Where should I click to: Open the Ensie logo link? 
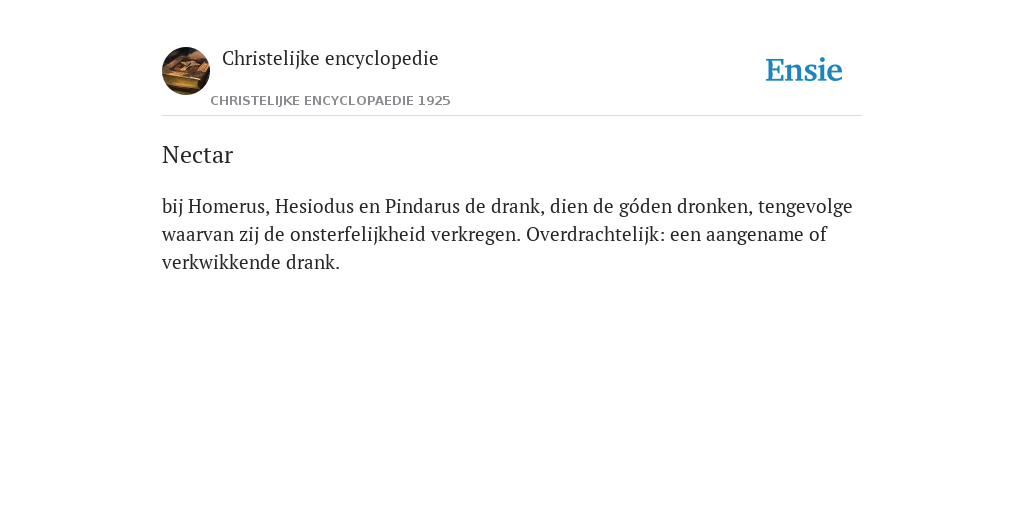pos(804,70)
